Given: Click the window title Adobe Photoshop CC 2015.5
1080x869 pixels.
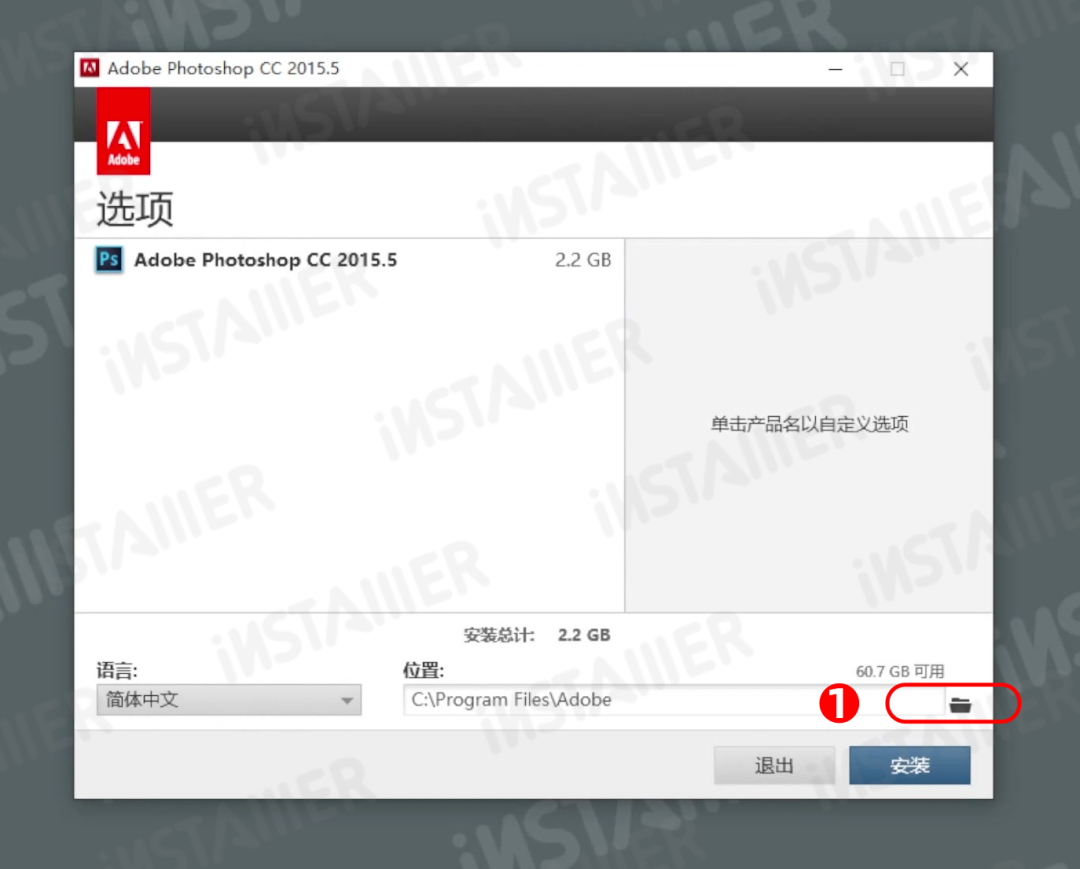Looking at the screenshot, I should pyautogui.click(x=223, y=68).
